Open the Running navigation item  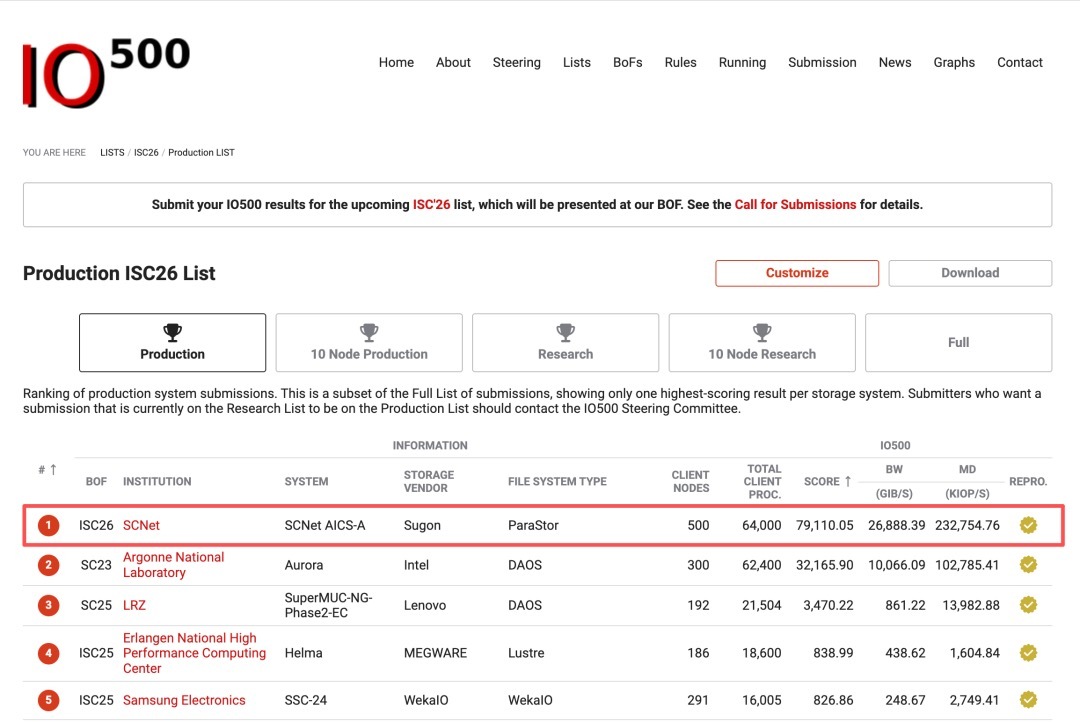tap(742, 62)
